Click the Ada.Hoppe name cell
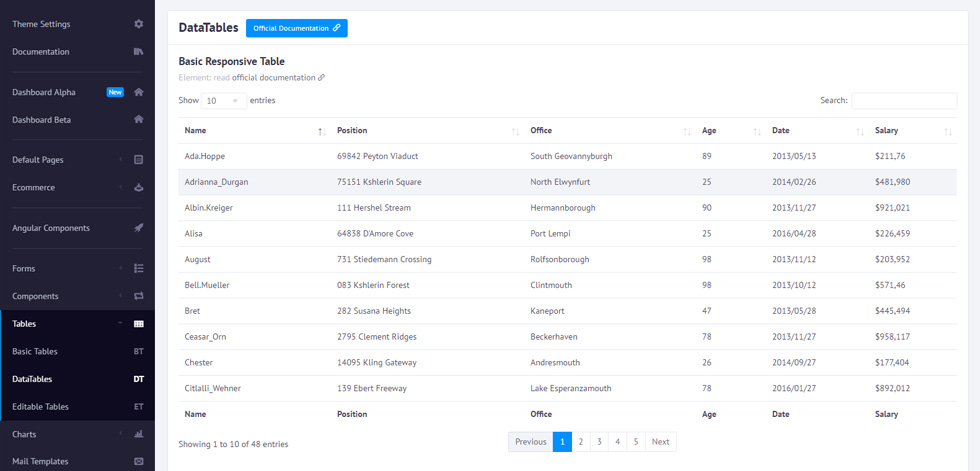This screenshot has height=471, width=980. [x=254, y=156]
